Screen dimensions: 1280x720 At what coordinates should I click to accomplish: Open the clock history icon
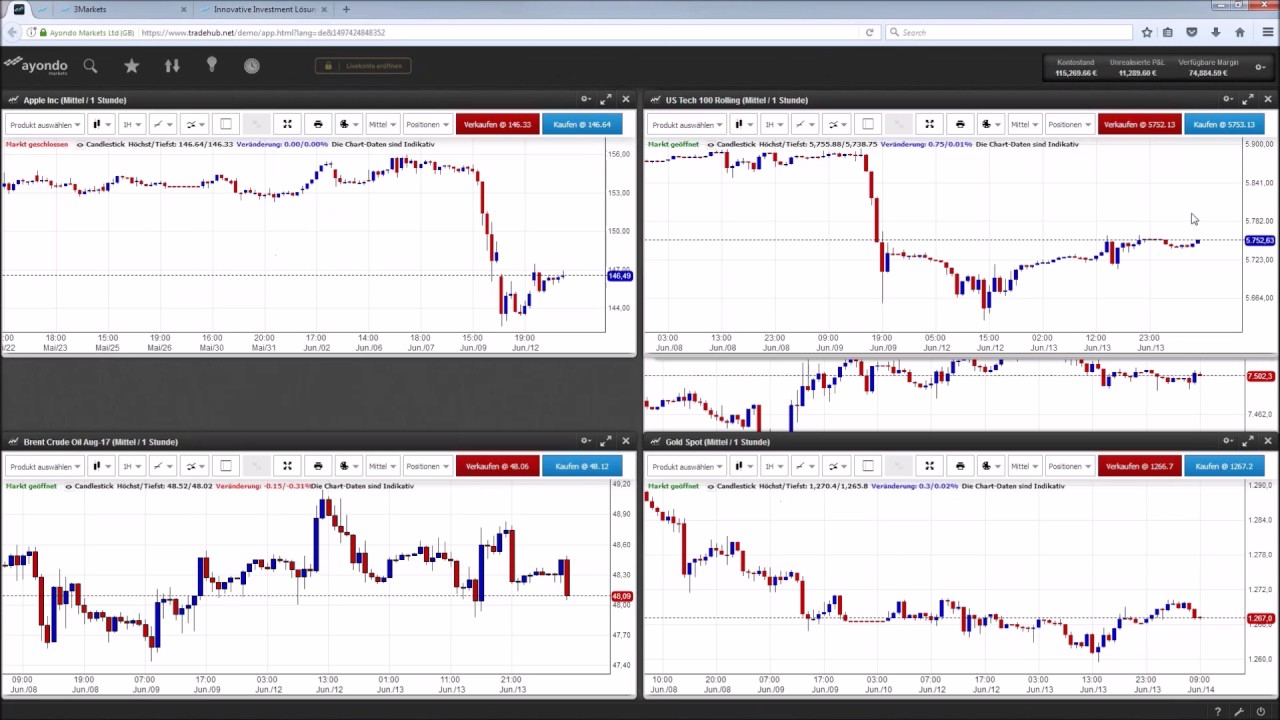pyautogui.click(x=252, y=66)
